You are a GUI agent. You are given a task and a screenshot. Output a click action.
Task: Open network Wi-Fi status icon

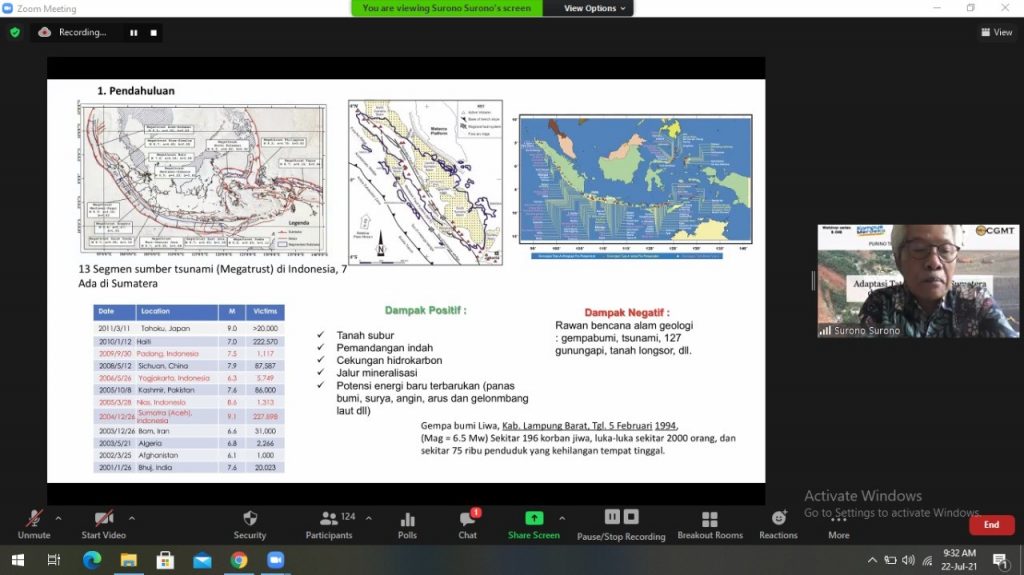pos(927,560)
